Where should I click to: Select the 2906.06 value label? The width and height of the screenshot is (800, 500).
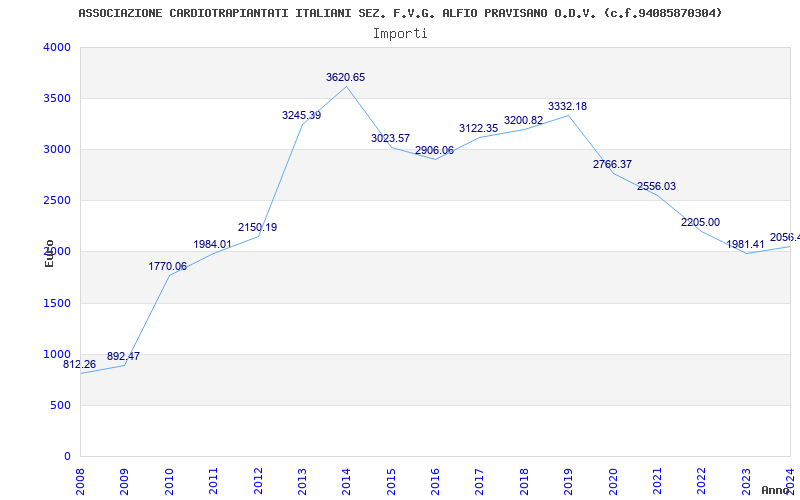point(434,151)
